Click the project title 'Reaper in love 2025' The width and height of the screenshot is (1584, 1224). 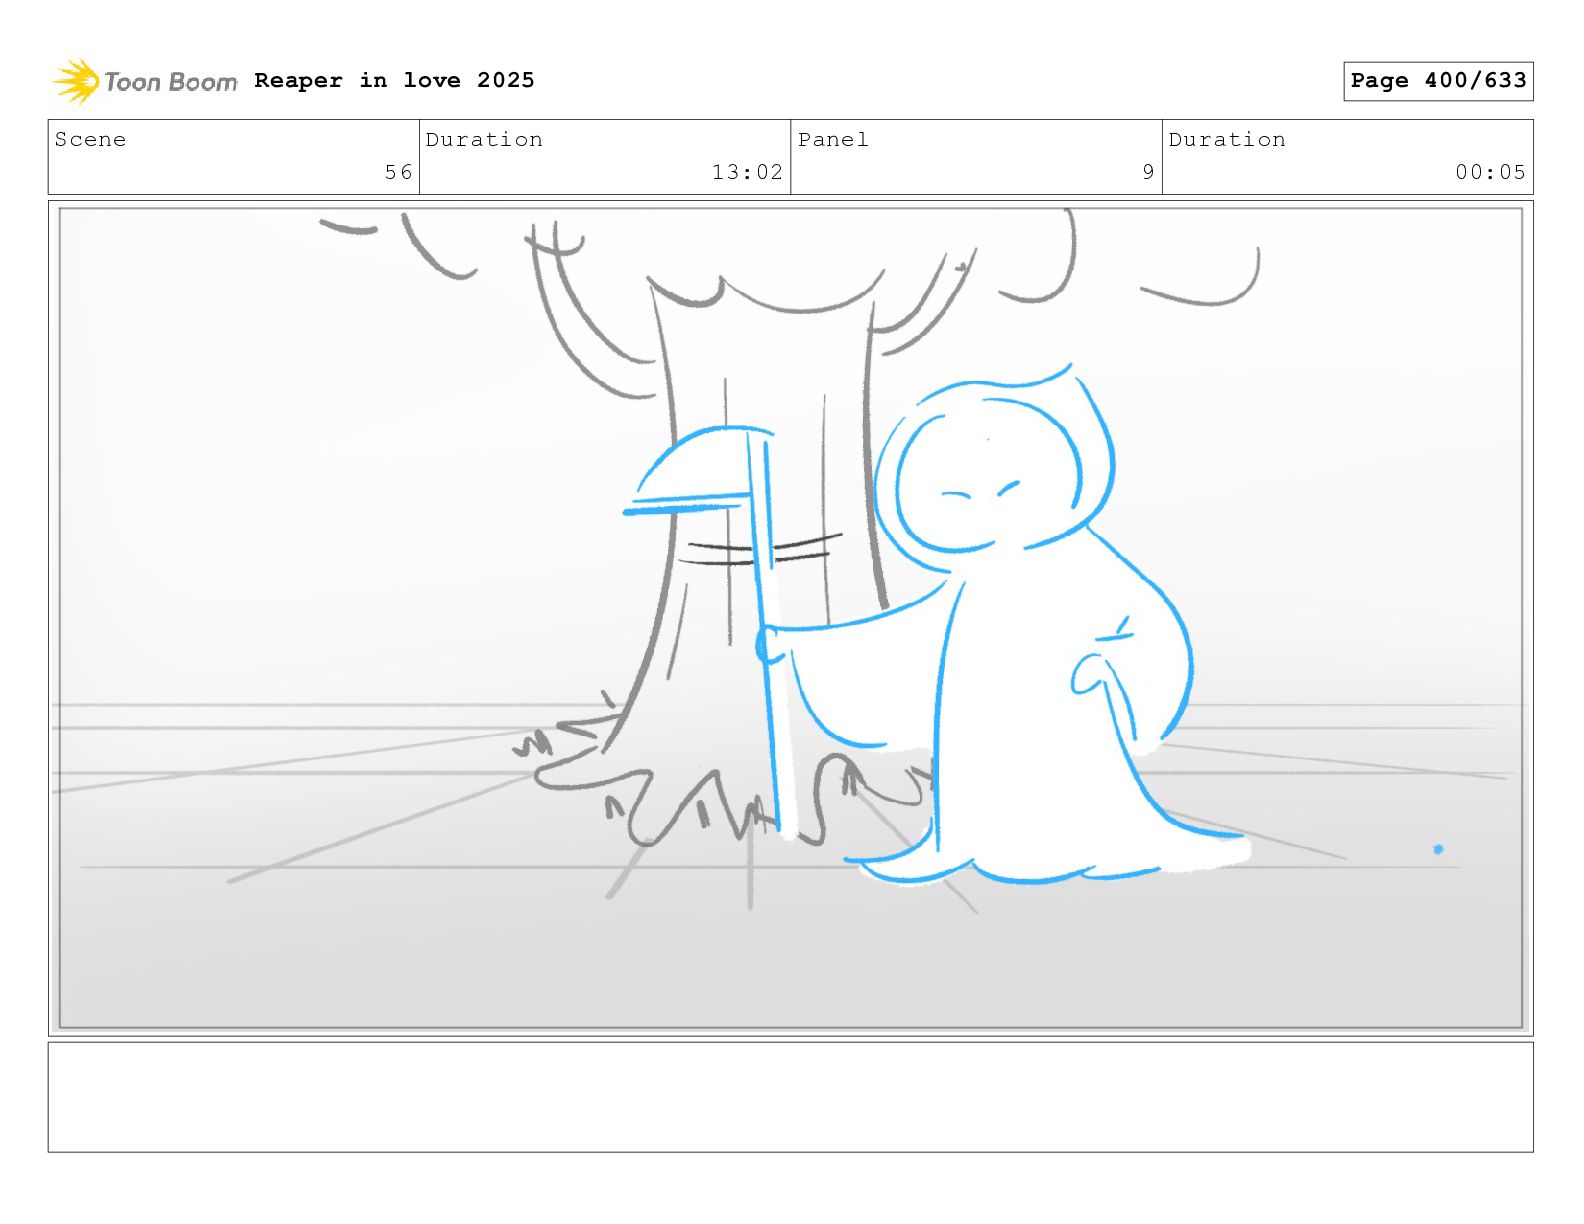pos(394,80)
